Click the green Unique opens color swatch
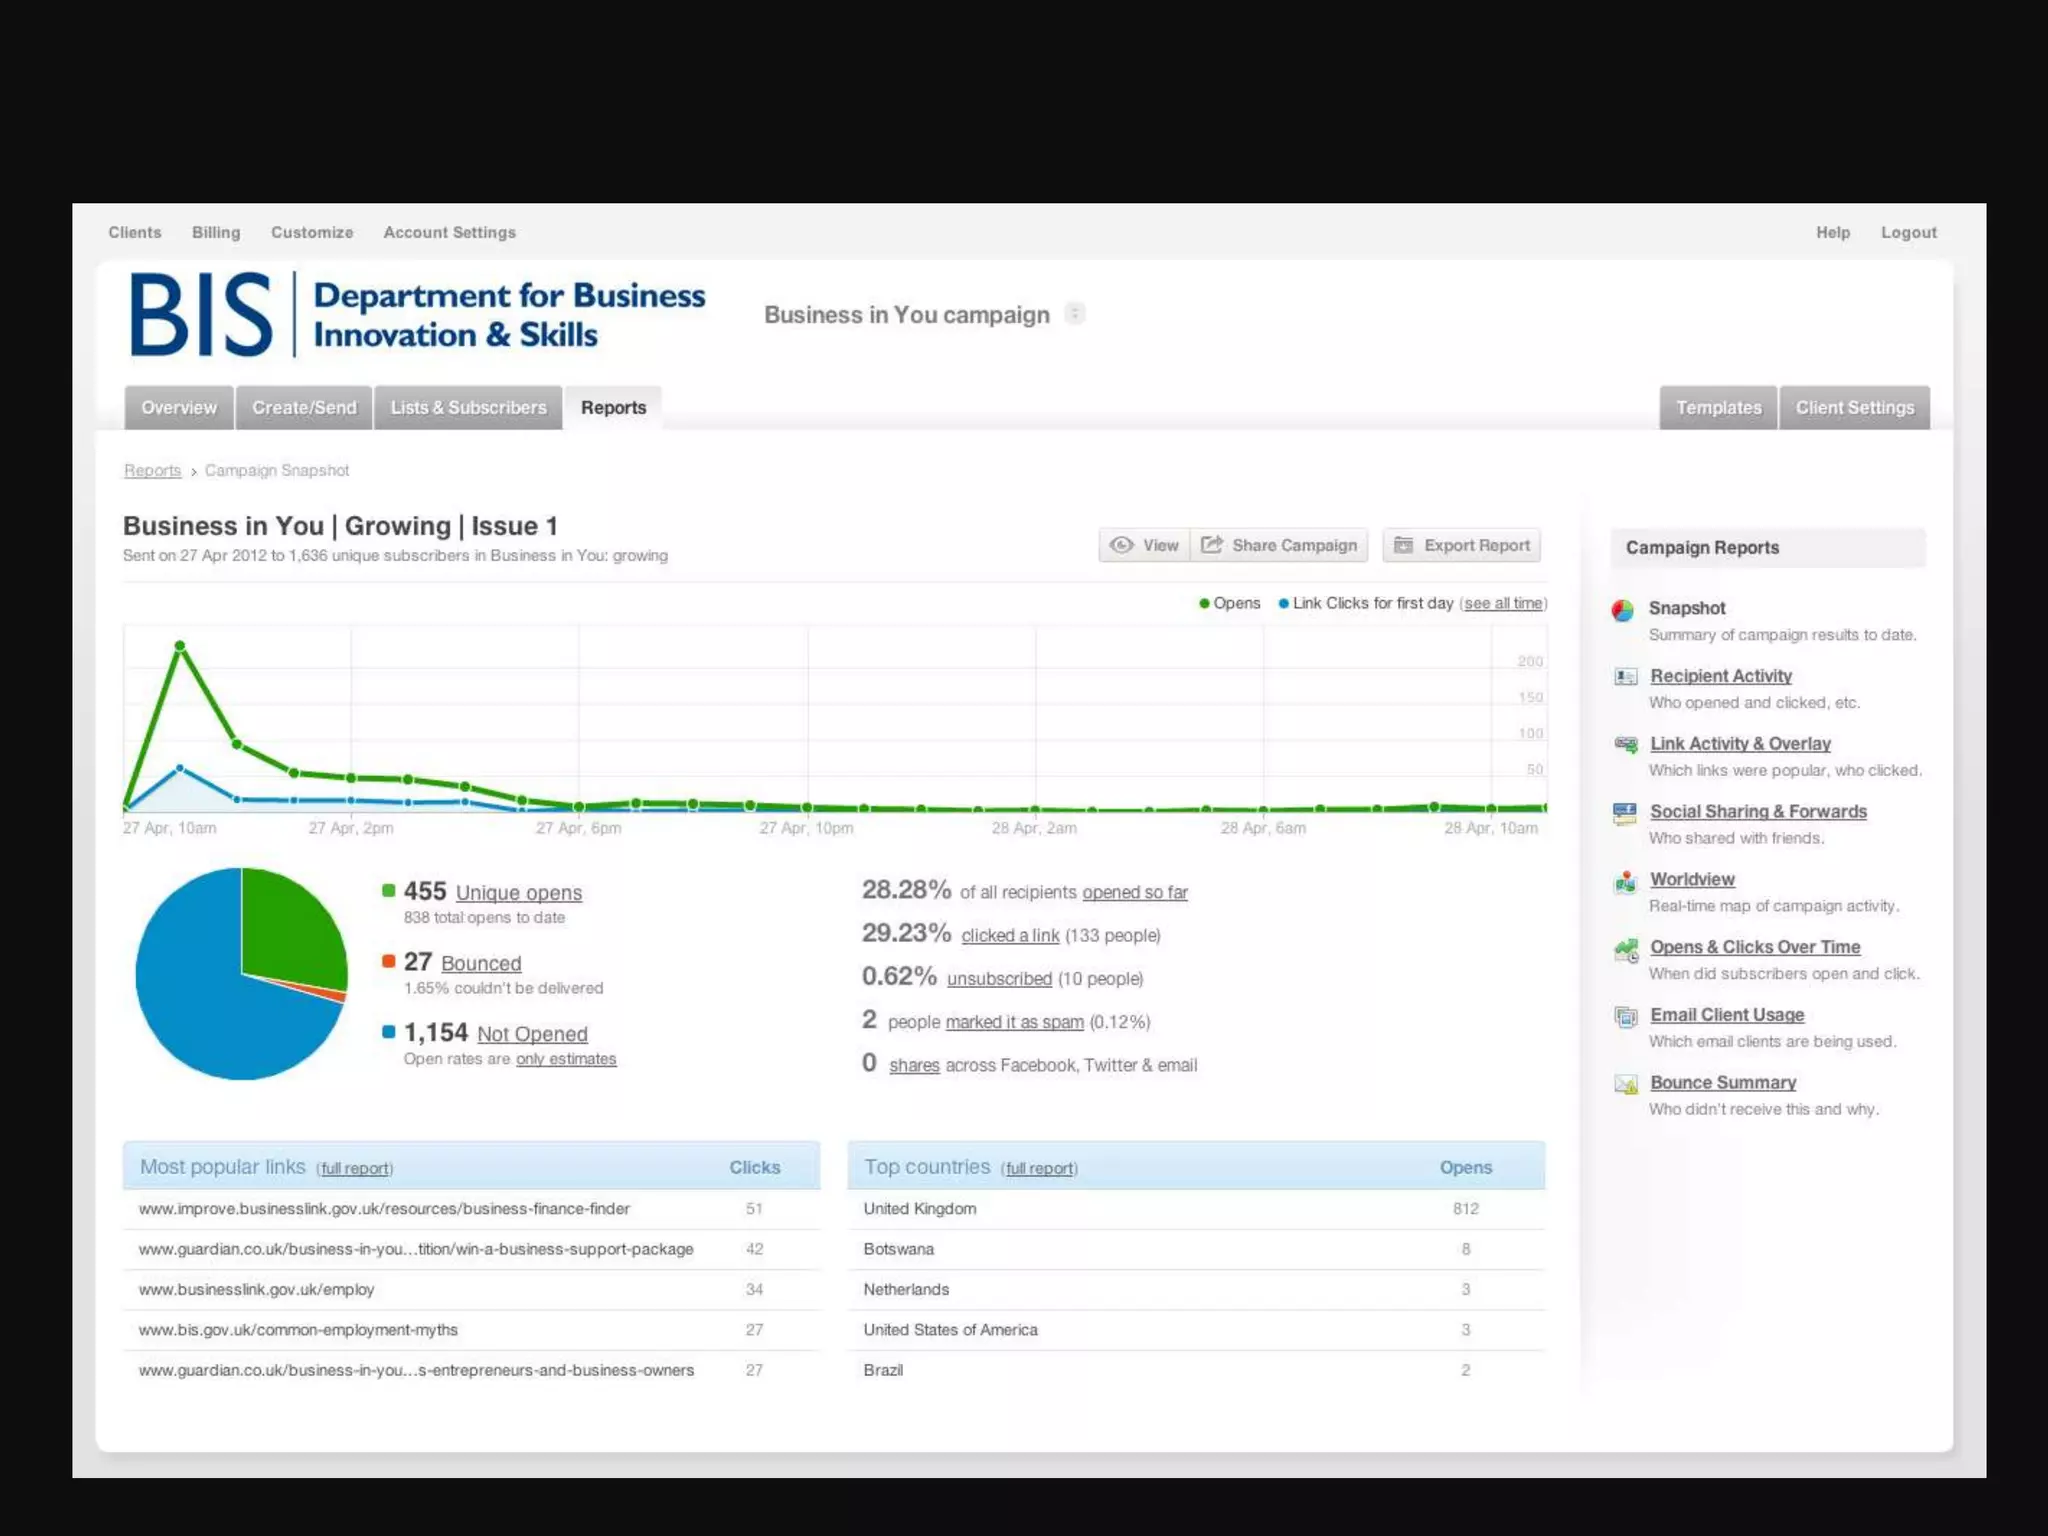2048x1536 pixels. (x=389, y=890)
